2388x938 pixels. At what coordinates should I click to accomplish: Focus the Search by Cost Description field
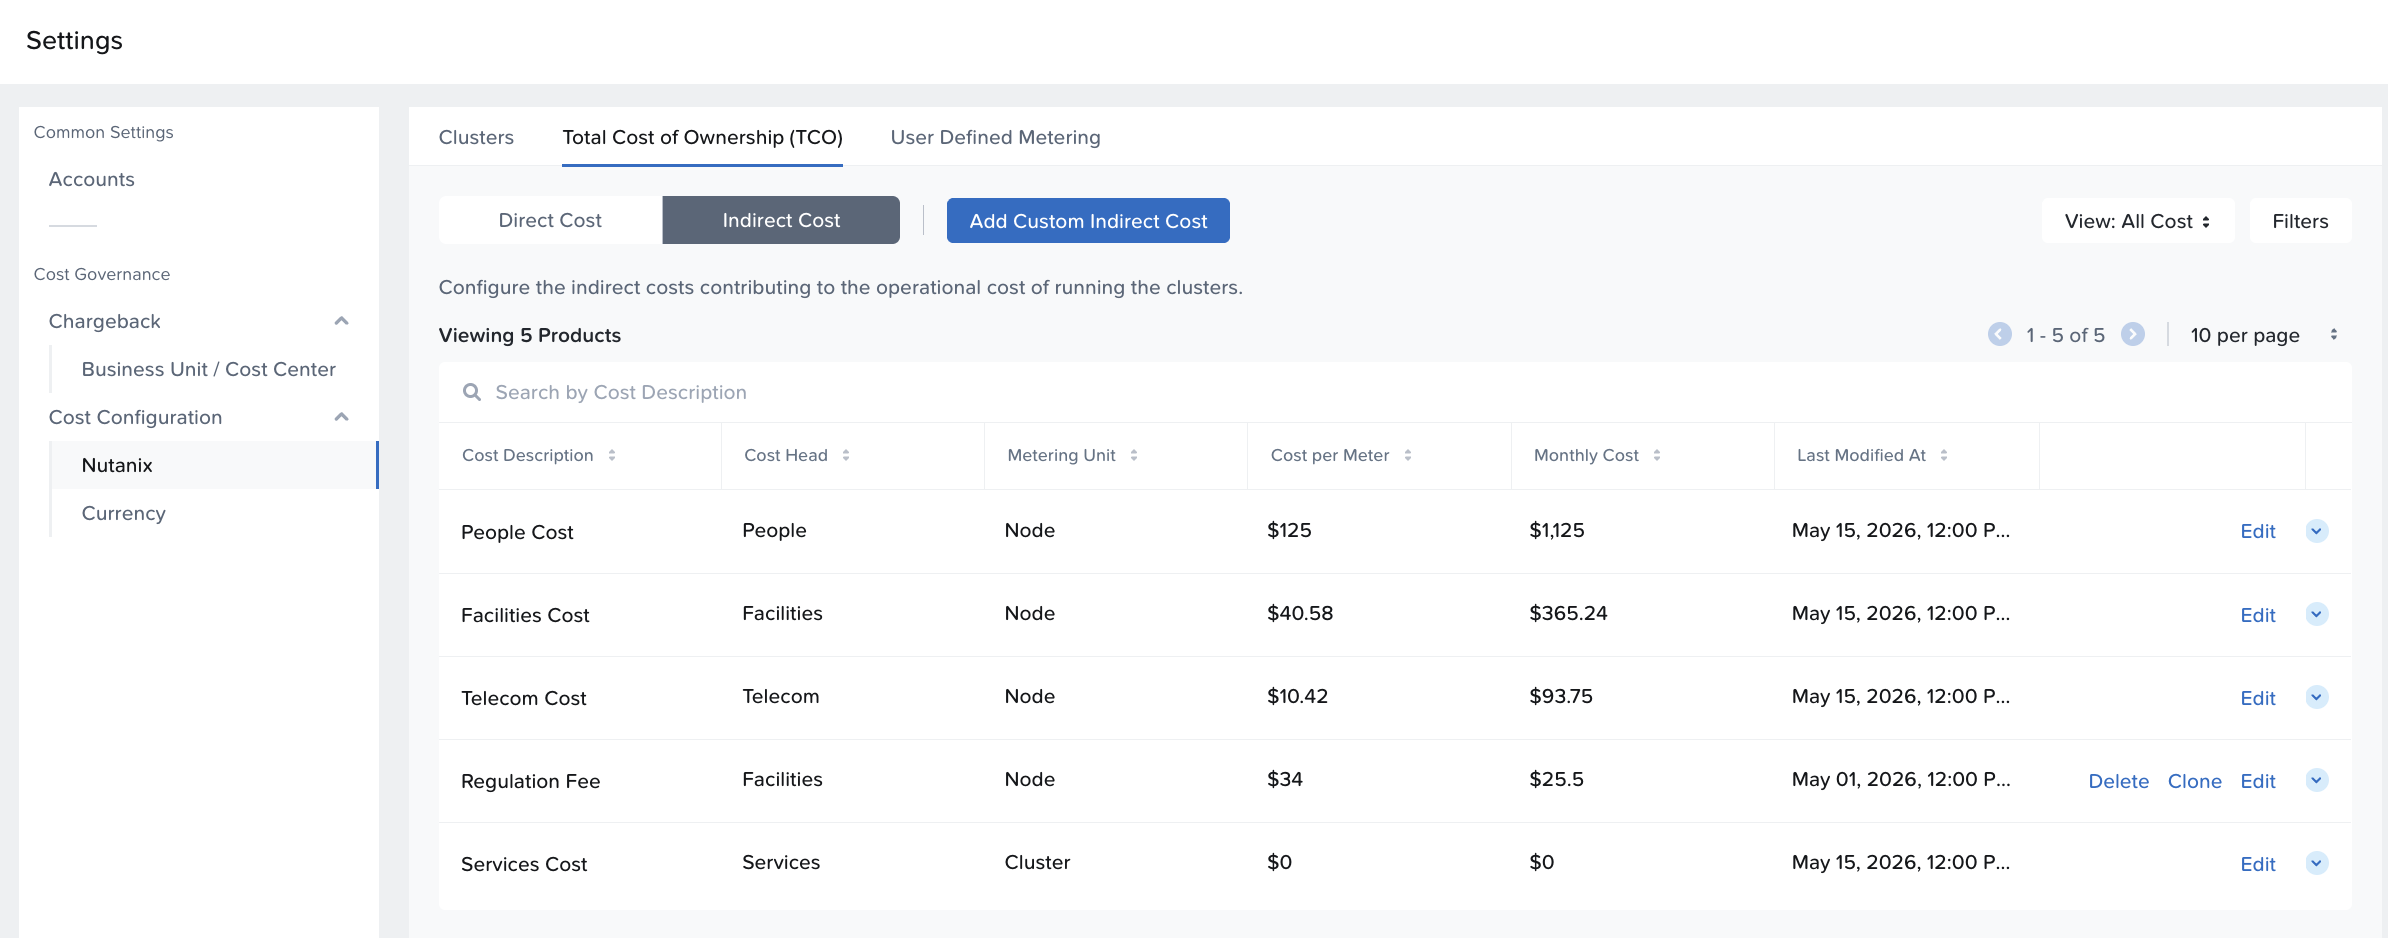point(1395,392)
